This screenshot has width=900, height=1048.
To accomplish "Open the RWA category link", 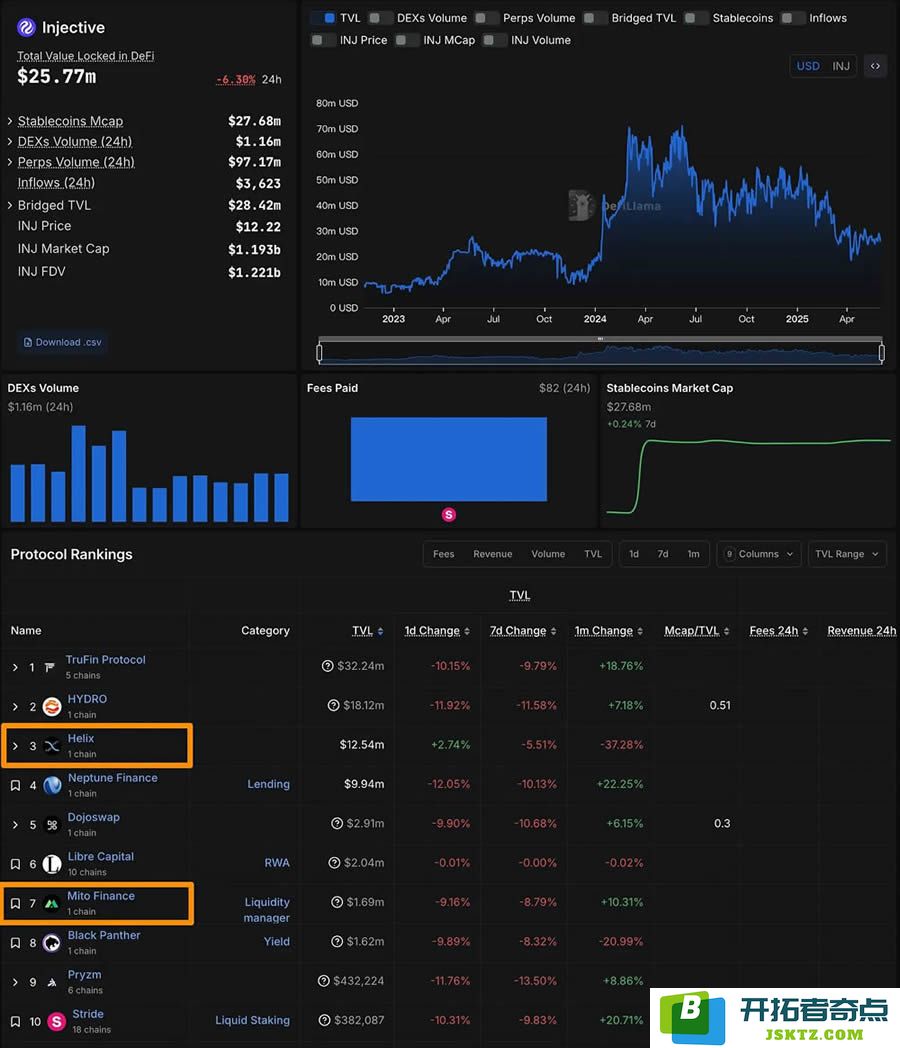I will click(x=277, y=863).
